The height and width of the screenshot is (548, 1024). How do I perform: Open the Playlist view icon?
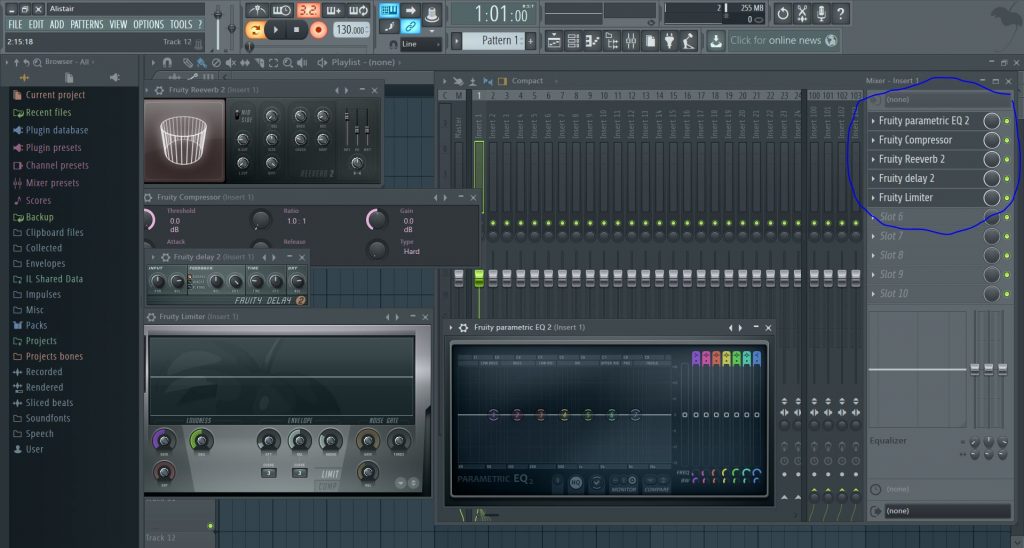(554, 41)
